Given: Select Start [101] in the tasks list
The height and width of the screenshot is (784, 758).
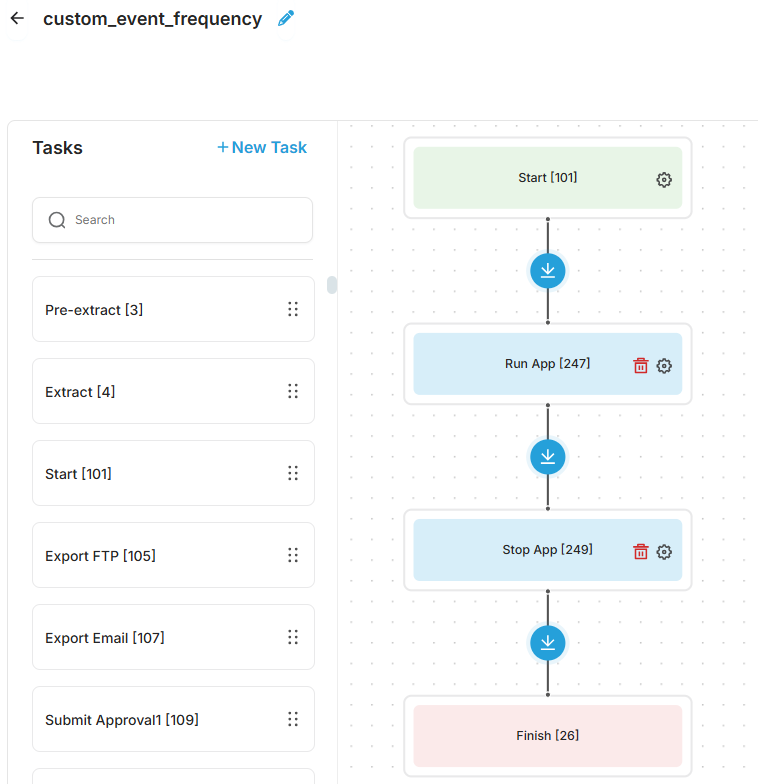Looking at the screenshot, I should (173, 473).
